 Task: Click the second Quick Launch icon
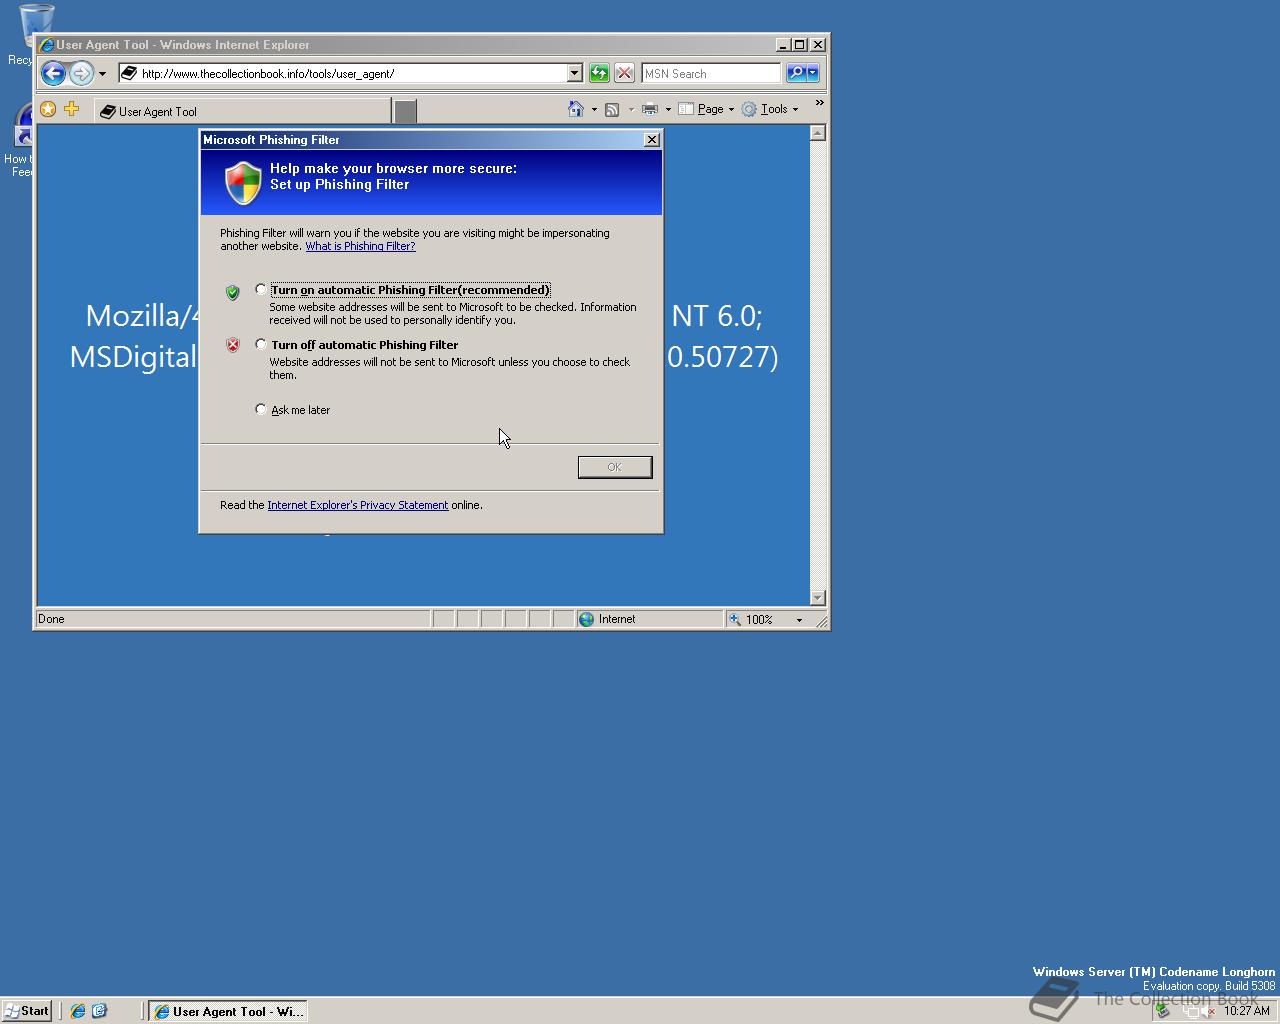(x=99, y=1011)
